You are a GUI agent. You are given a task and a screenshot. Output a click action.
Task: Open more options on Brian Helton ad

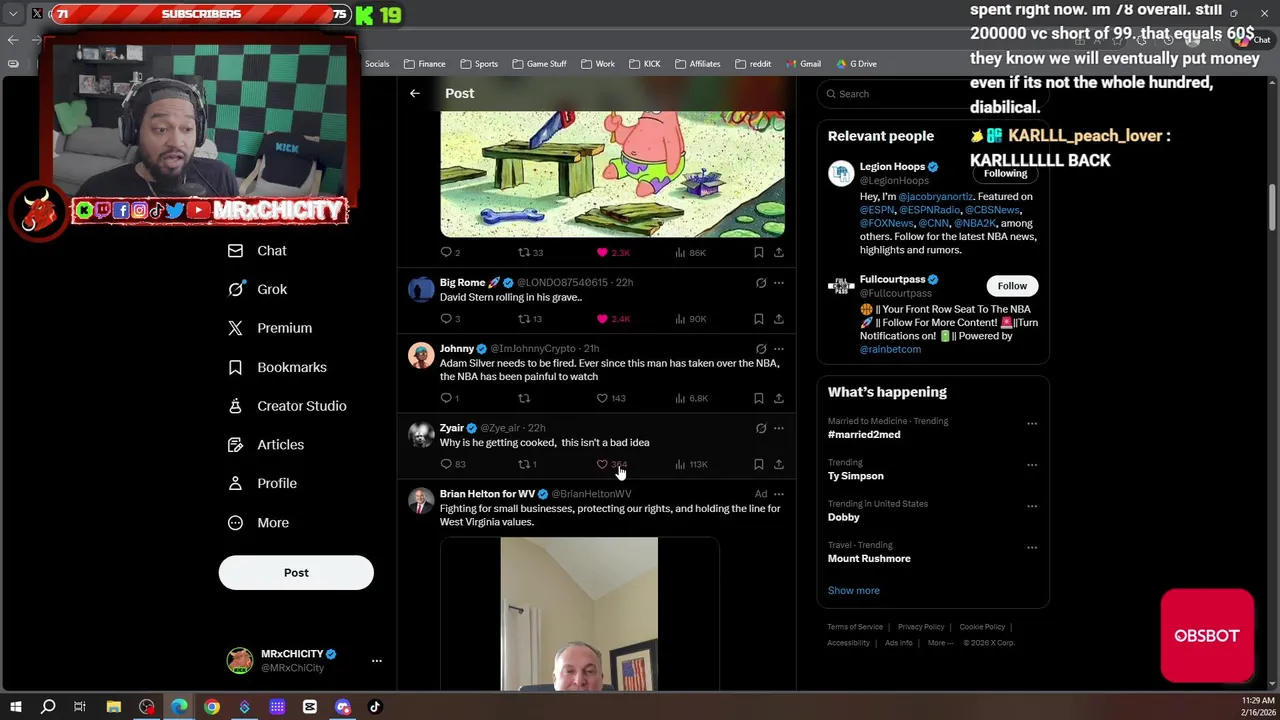[x=779, y=494]
